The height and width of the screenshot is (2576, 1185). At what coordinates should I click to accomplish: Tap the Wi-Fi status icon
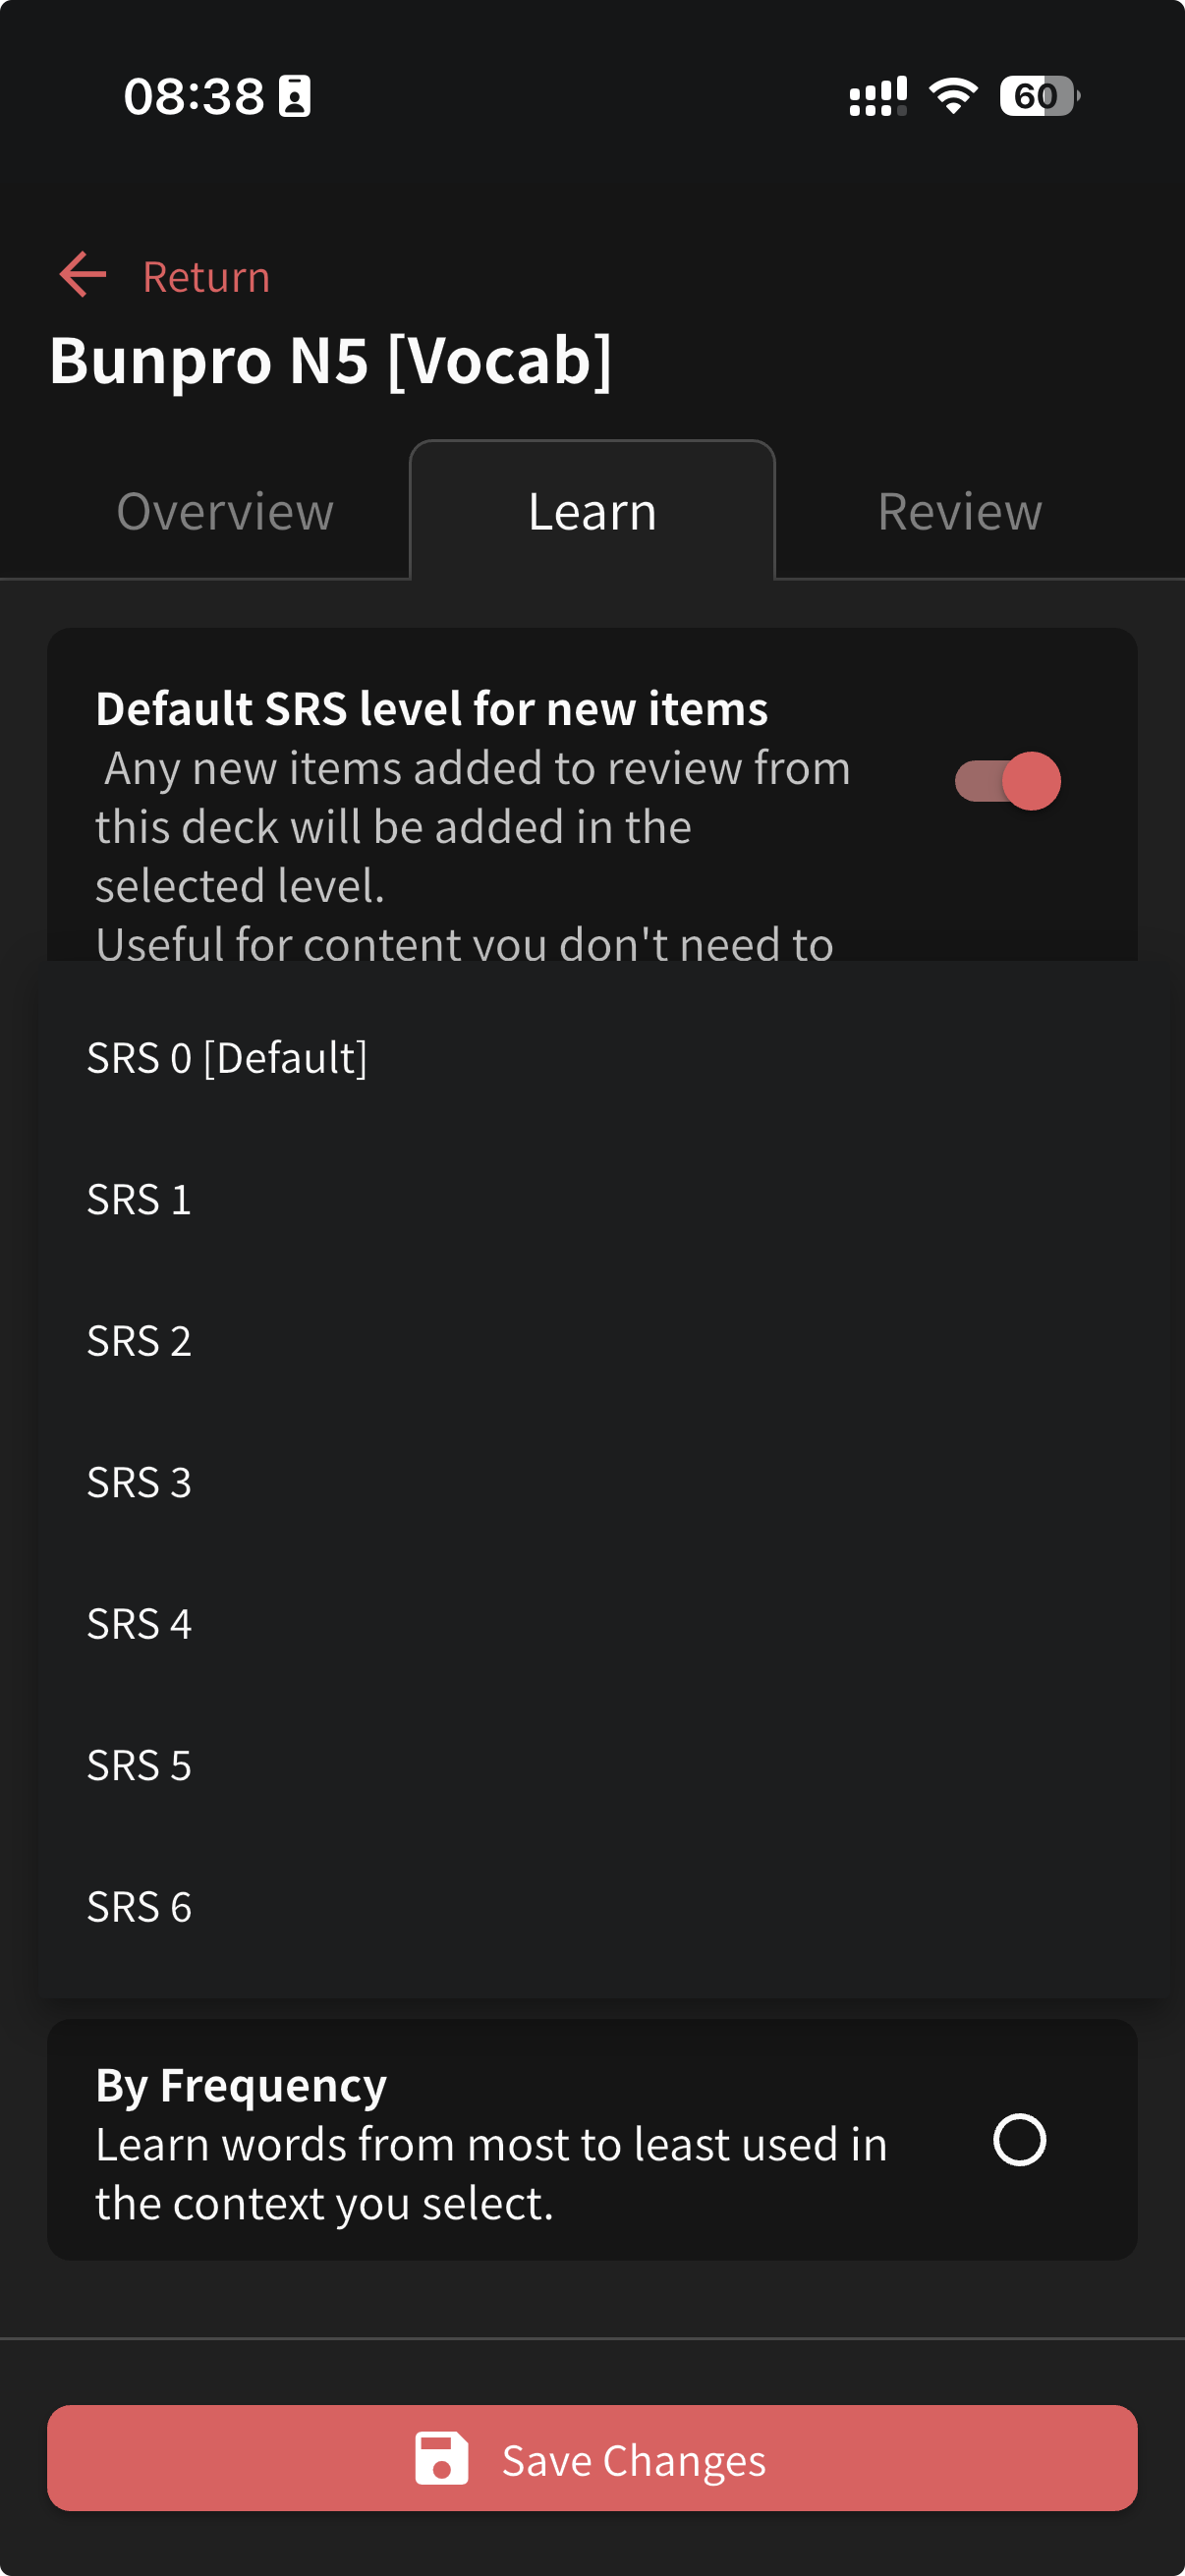click(x=953, y=96)
